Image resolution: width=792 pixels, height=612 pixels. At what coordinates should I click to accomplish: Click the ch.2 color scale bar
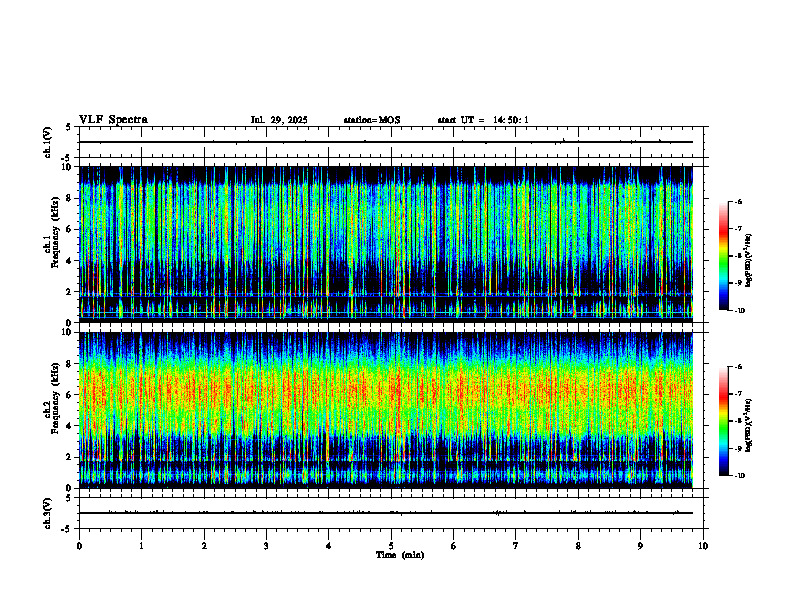723,421
